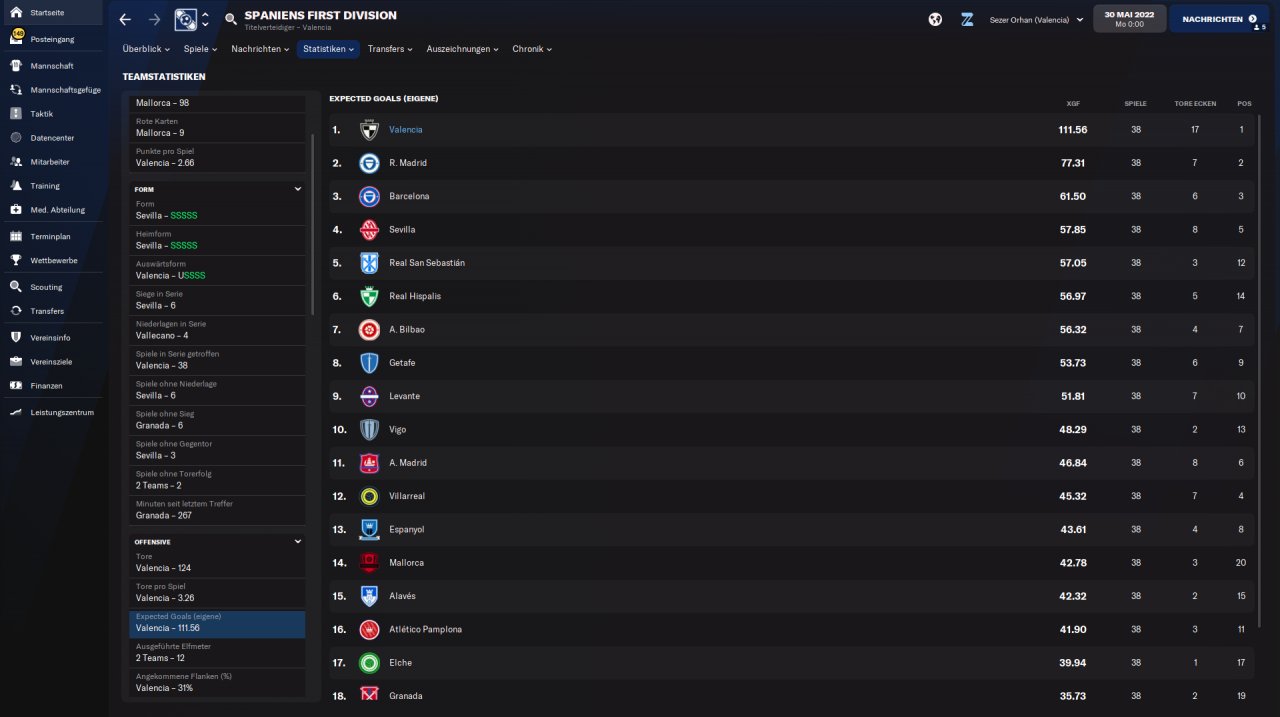Open Real San Sebastián team link
Viewport: 1280px width, 717px height.
click(427, 263)
